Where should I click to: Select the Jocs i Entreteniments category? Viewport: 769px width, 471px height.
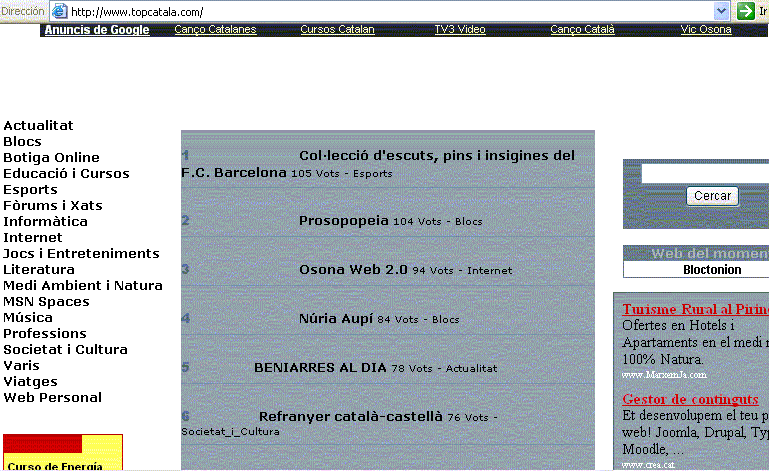coord(81,254)
